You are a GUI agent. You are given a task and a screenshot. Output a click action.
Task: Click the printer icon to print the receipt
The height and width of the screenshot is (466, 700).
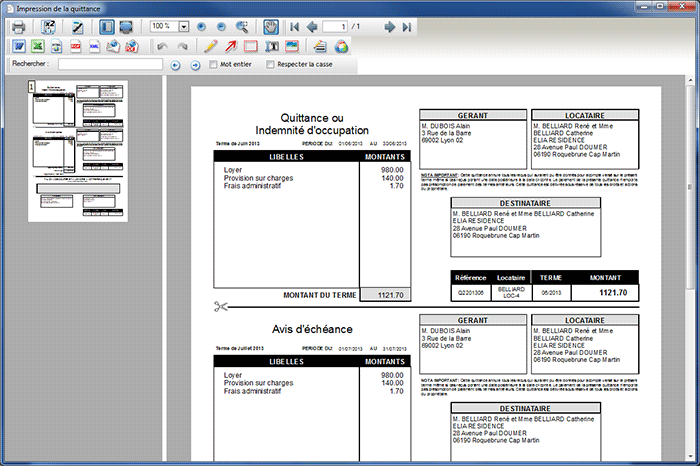click(x=18, y=27)
